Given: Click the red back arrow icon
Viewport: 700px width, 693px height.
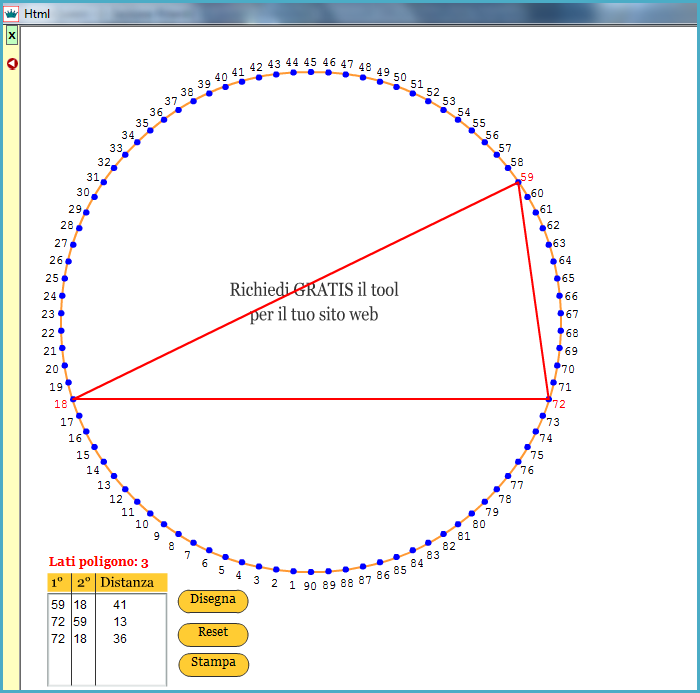Looking at the screenshot, I should pos(12,64).
